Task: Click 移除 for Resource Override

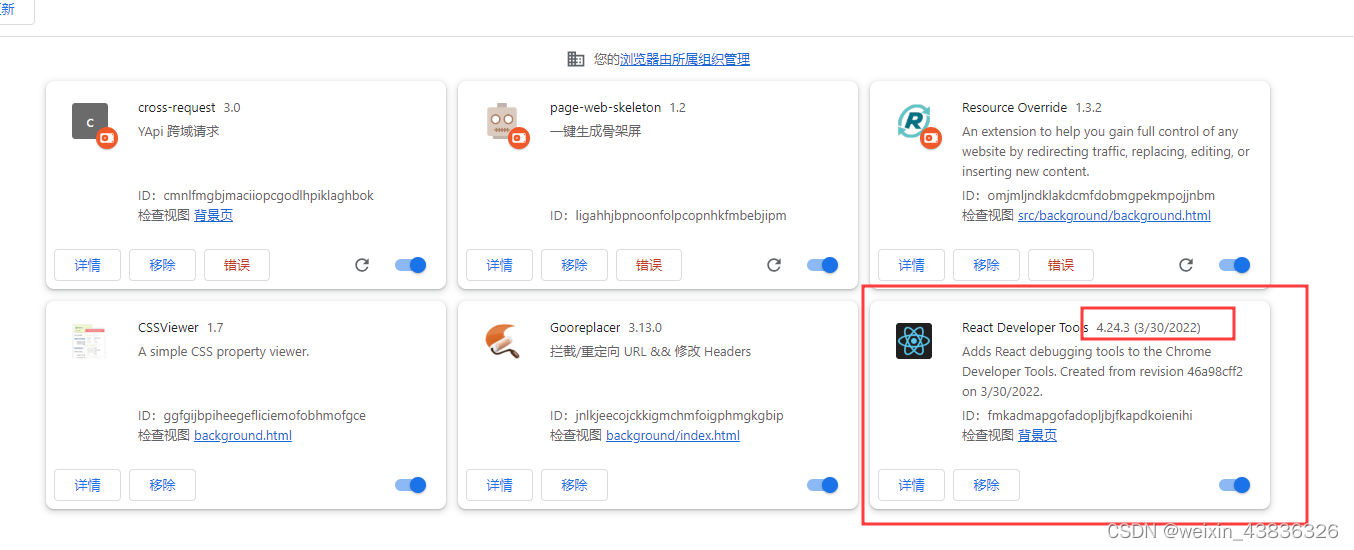Action: pos(986,265)
